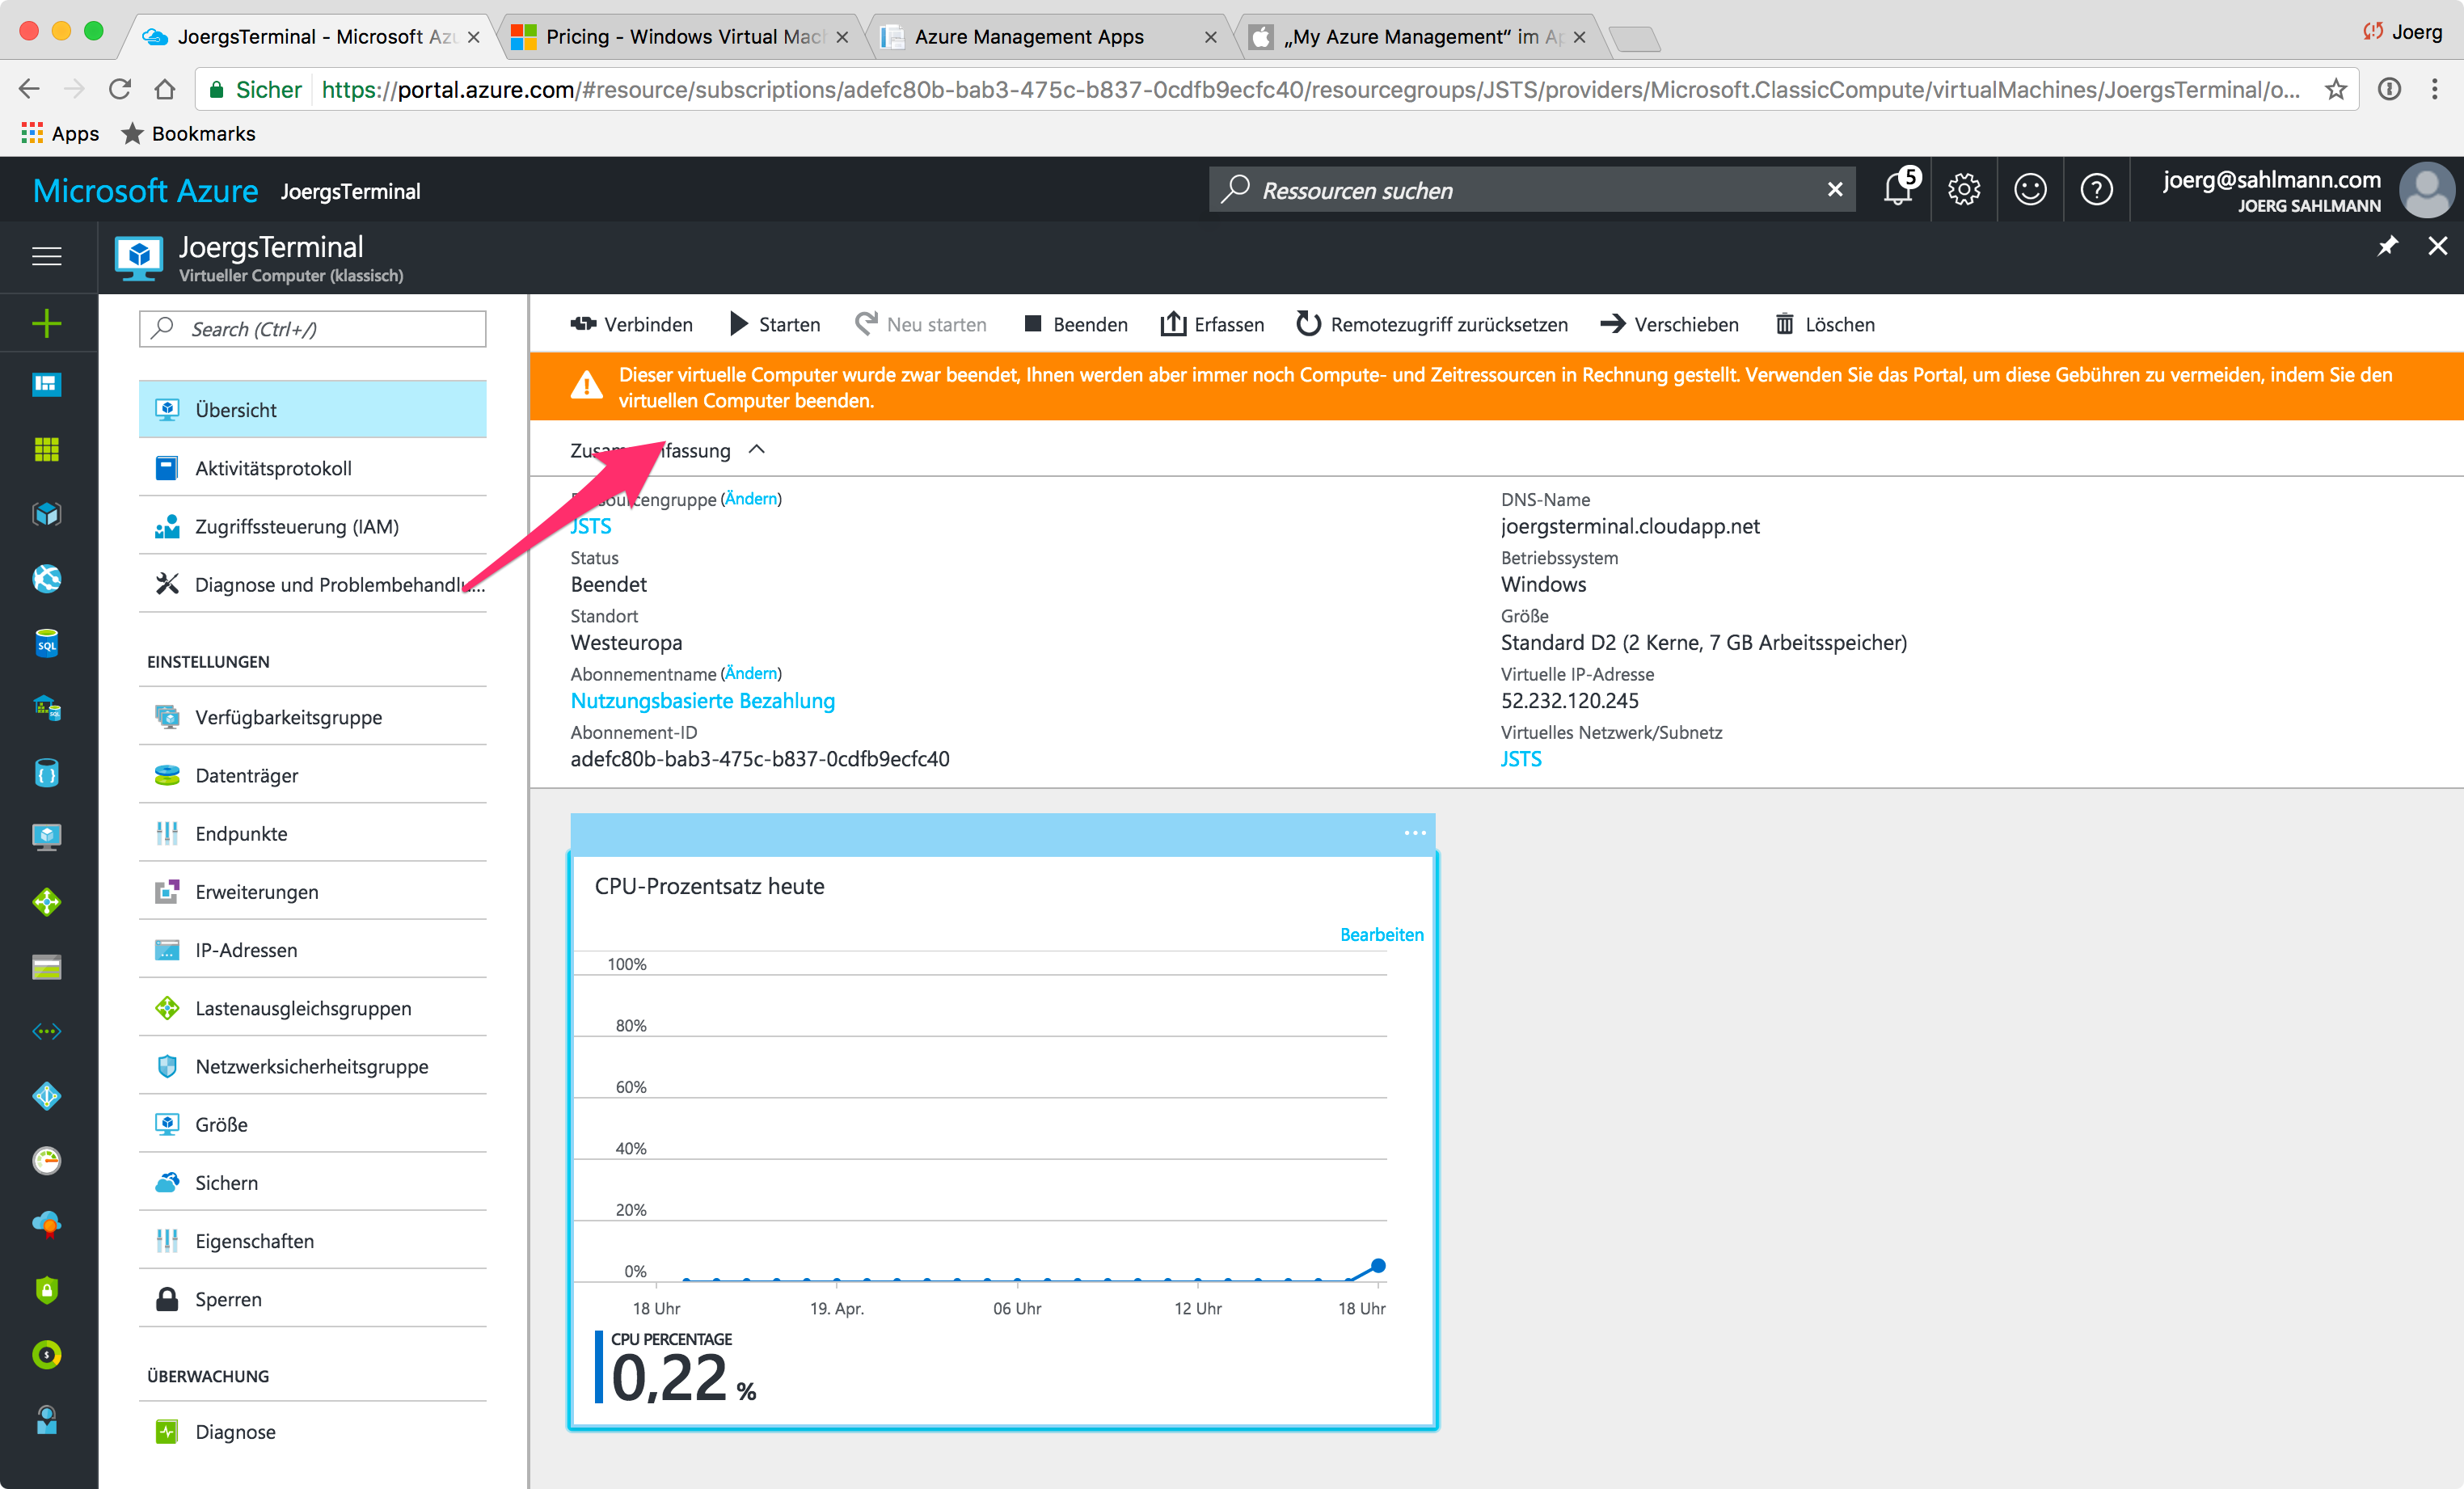Open portal settings gear icon
Screen dimensions: 2464x1489
(x=1964, y=189)
